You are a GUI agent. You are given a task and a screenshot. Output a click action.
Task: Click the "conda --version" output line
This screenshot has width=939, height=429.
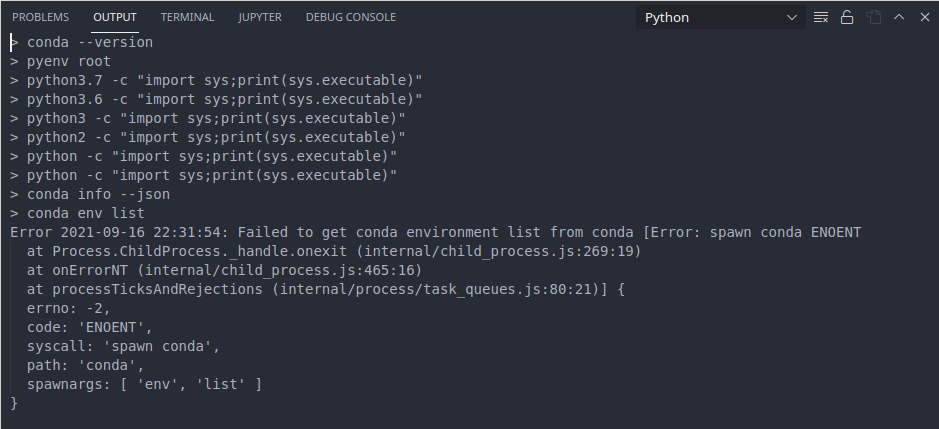(x=89, y=42)
